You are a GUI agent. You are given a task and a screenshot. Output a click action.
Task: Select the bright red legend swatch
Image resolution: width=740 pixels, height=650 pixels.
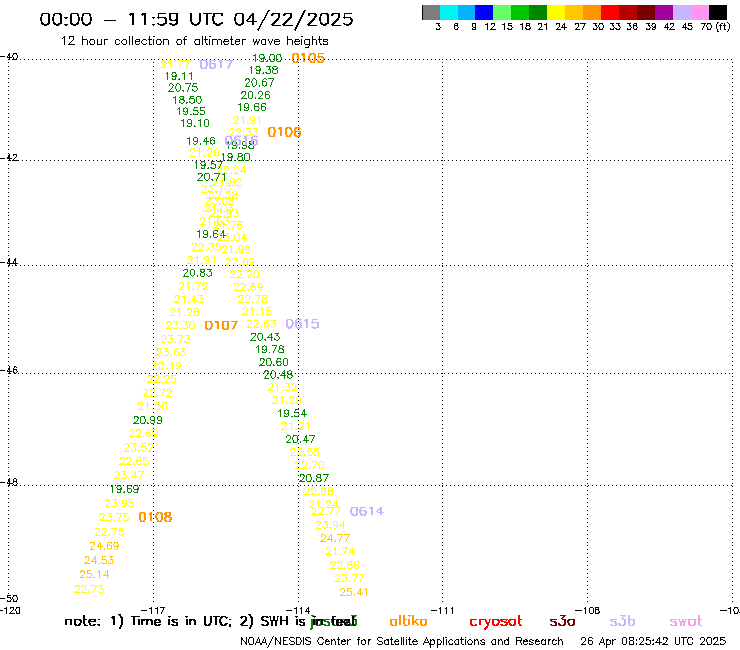[x=610, y=12]
